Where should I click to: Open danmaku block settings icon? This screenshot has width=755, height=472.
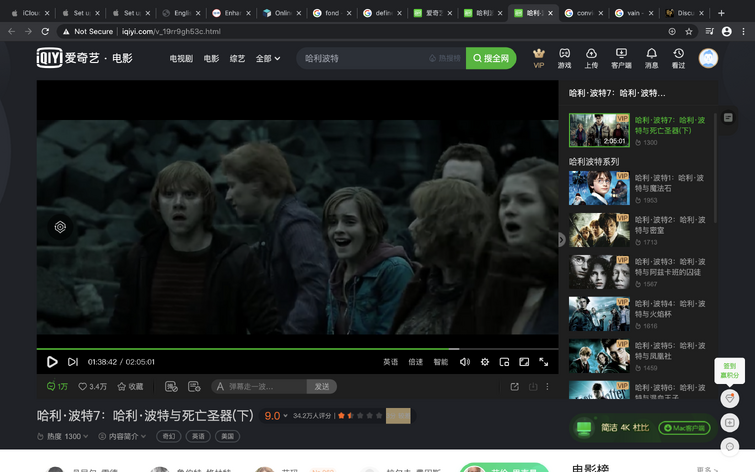[x=171, y=386]
